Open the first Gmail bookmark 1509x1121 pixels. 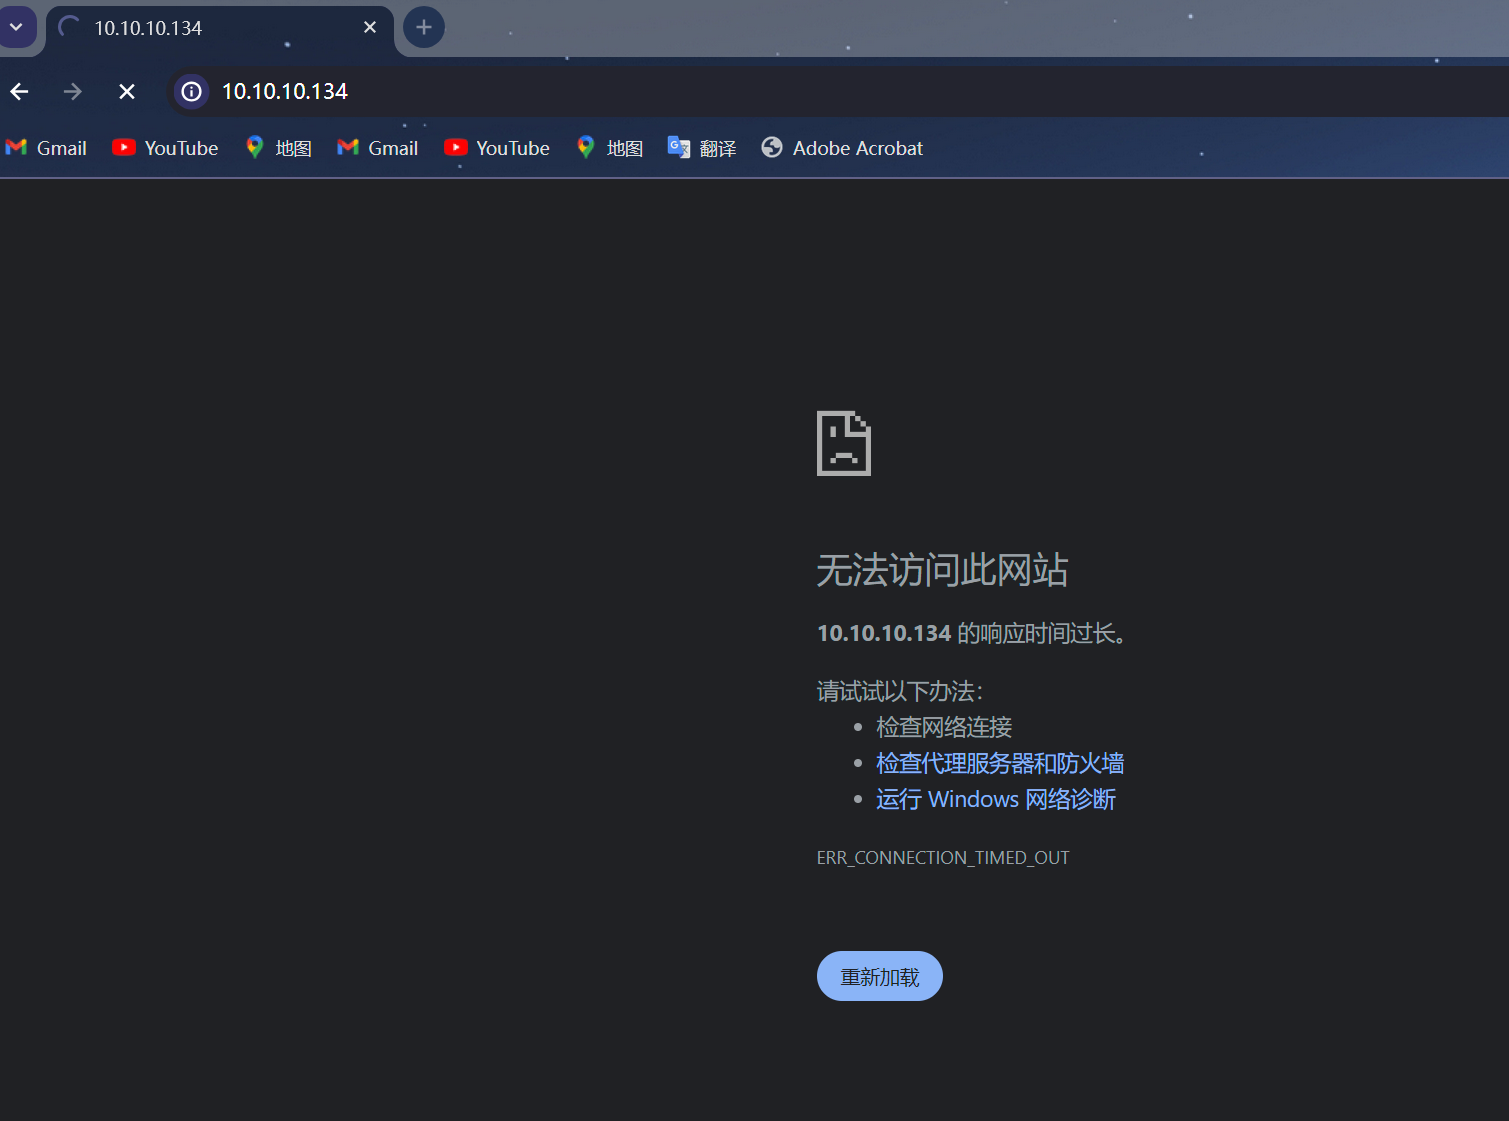click(47, 148)
